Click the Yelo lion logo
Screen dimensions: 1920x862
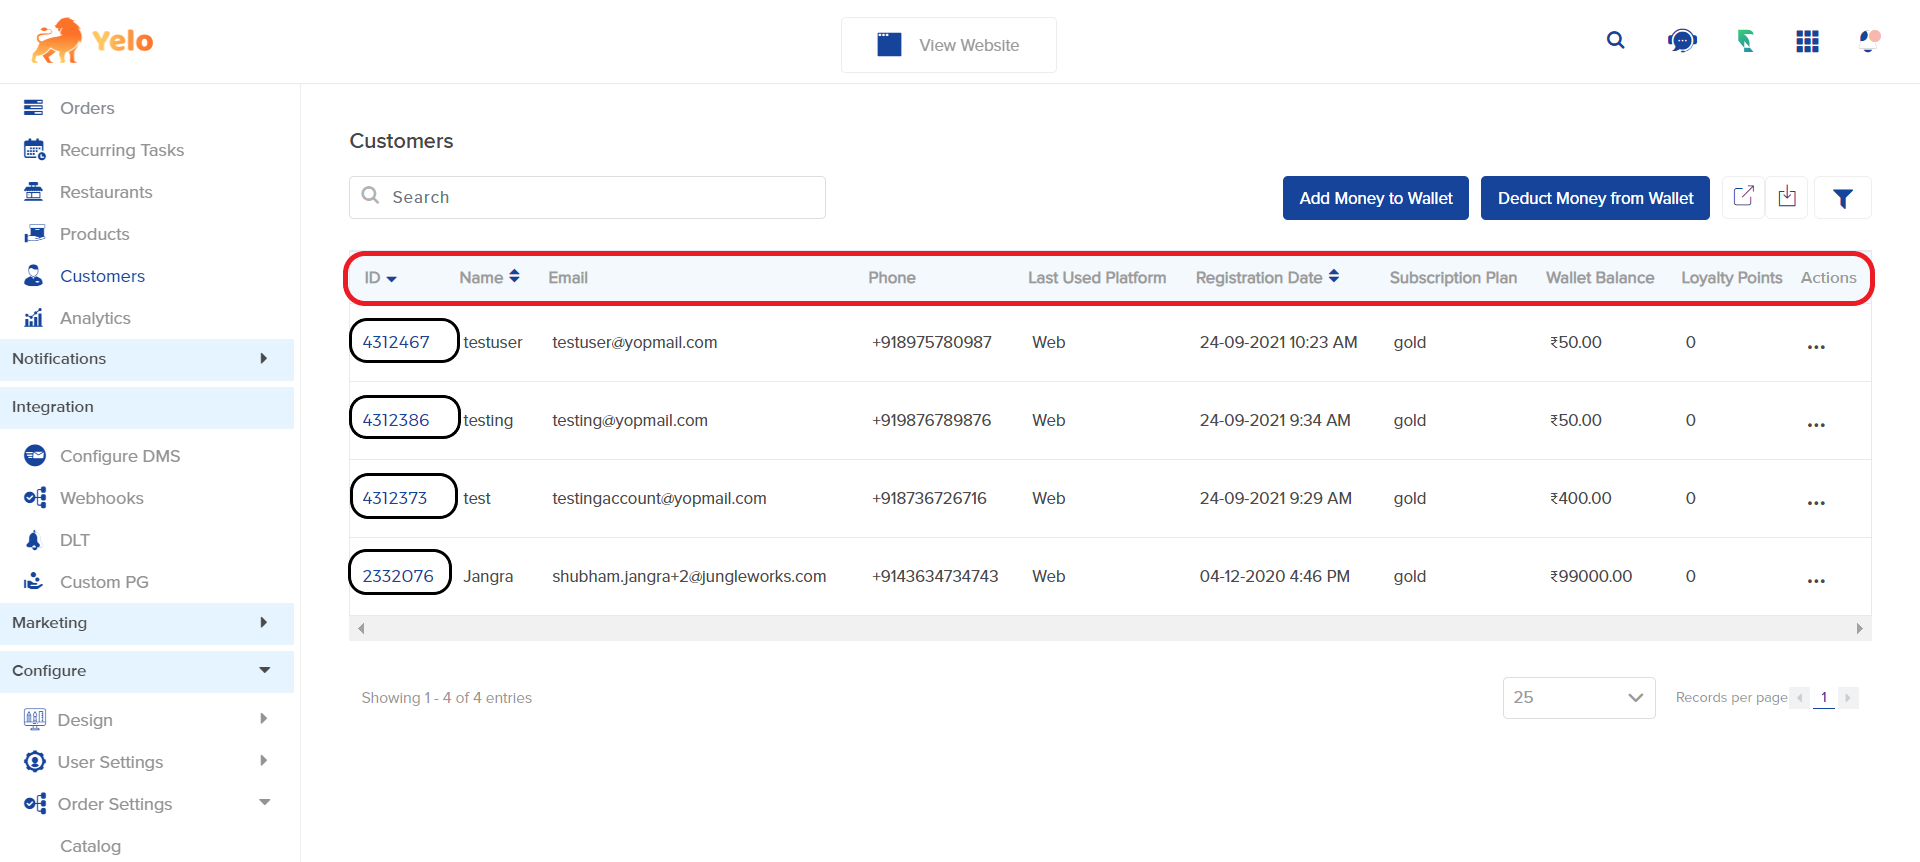pyautogui.click(x=92, y=41)
